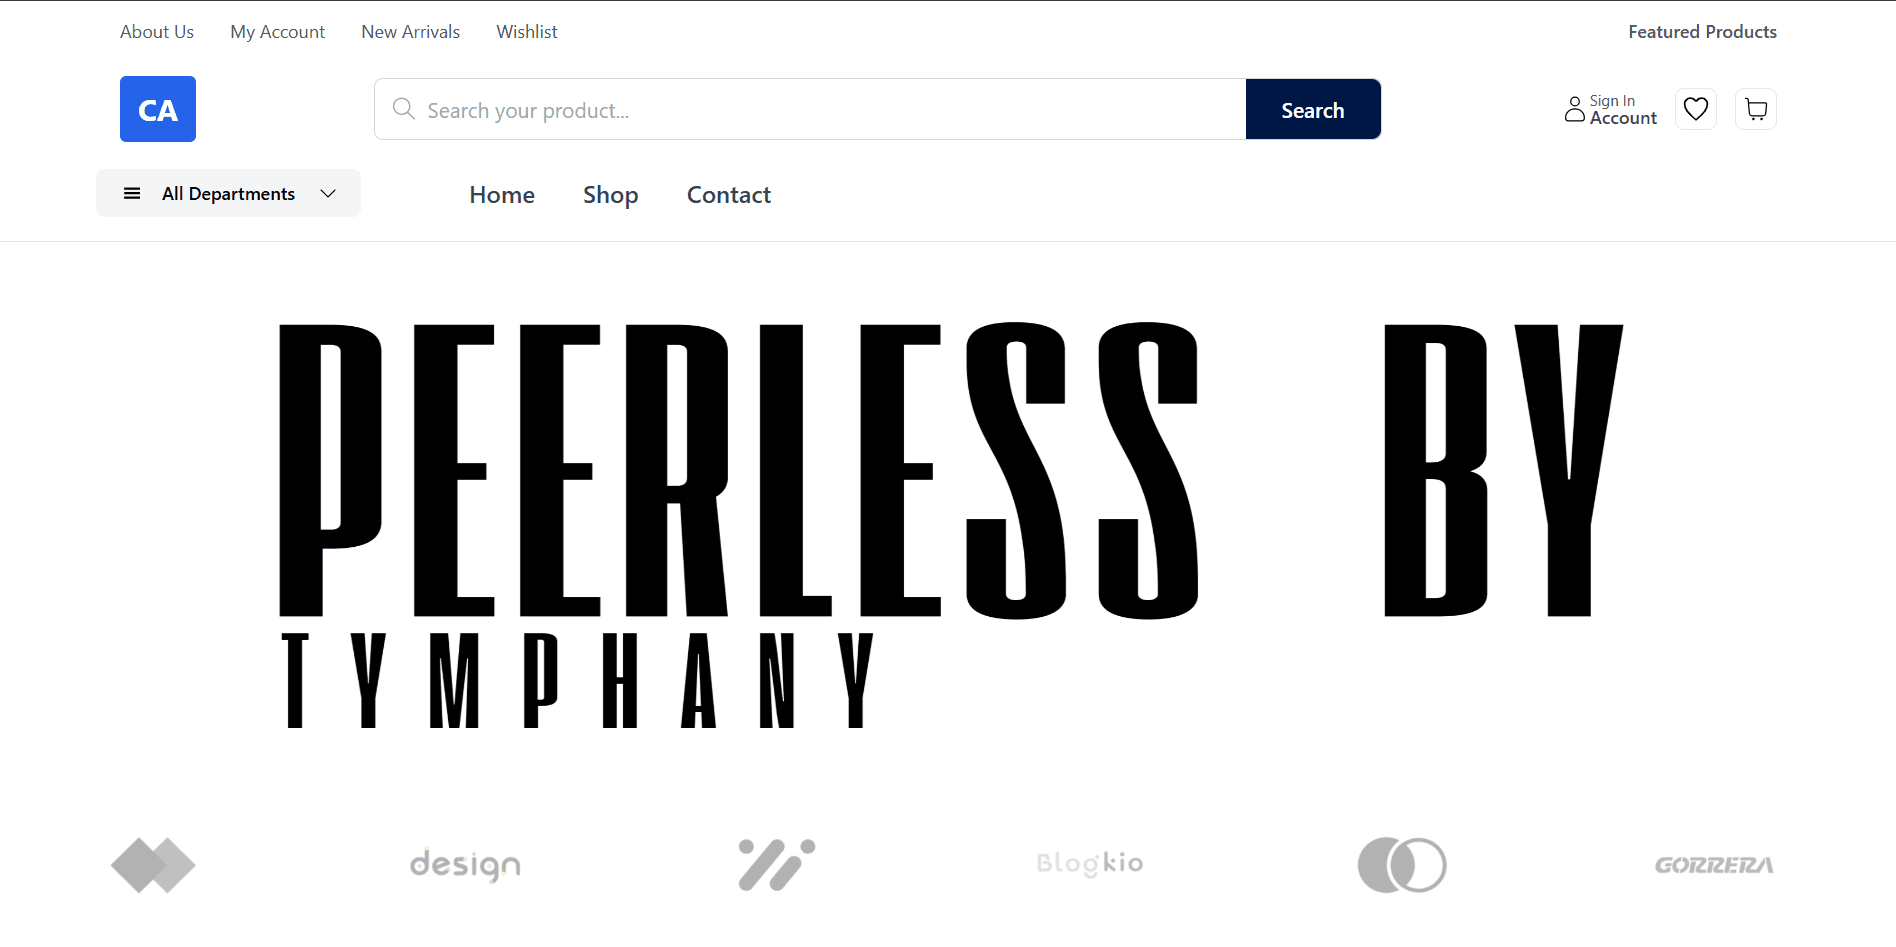The height and width of the screenshot is (947, 1896).
Task: Click the Blogkio brand logo
Action: (x=1090, y=864)
